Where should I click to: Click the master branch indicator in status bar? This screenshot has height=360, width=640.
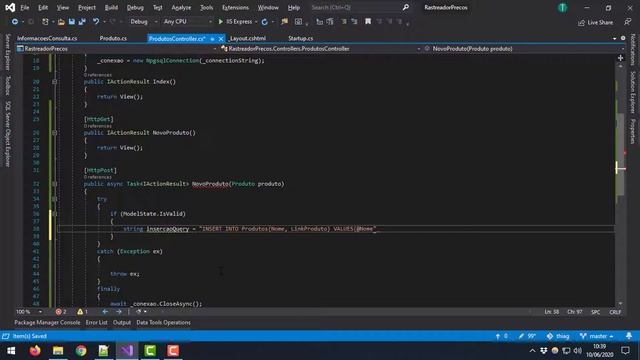pos(596,336)
